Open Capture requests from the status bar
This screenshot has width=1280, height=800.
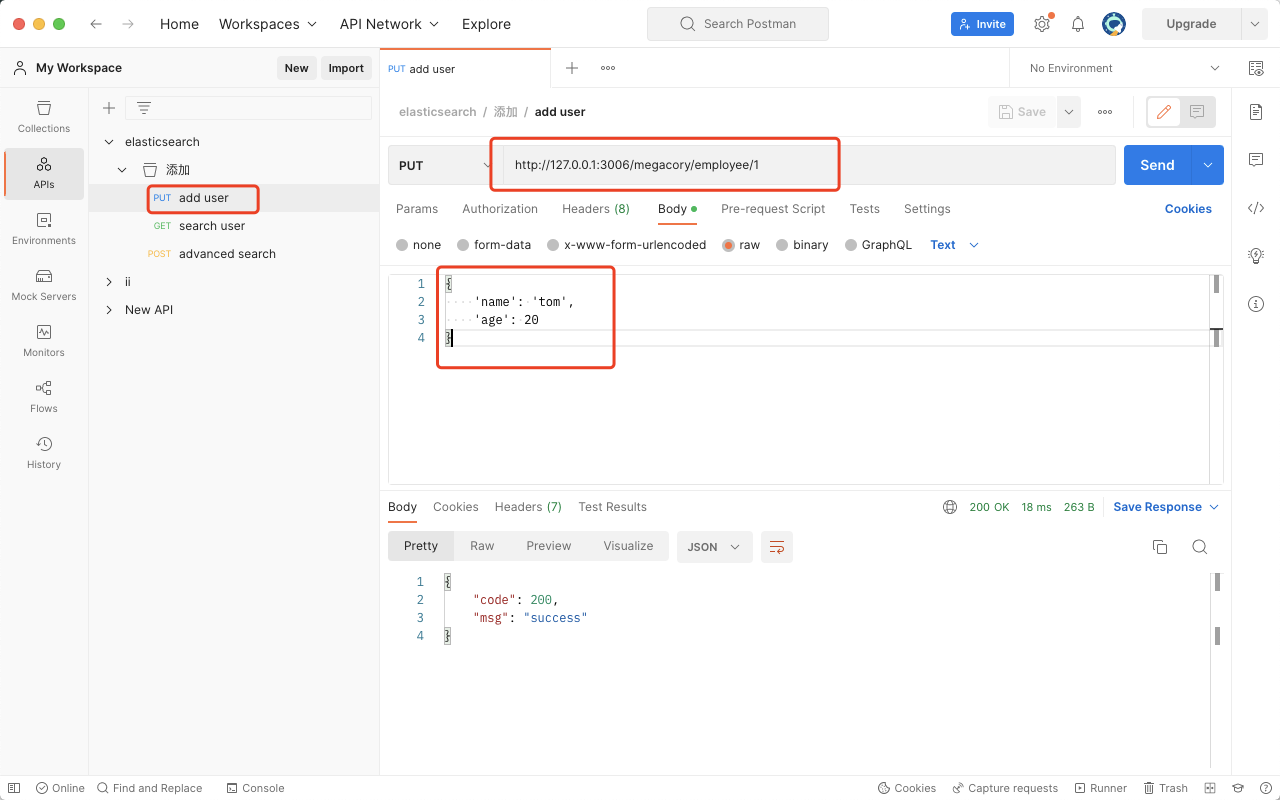(1005, 787)
